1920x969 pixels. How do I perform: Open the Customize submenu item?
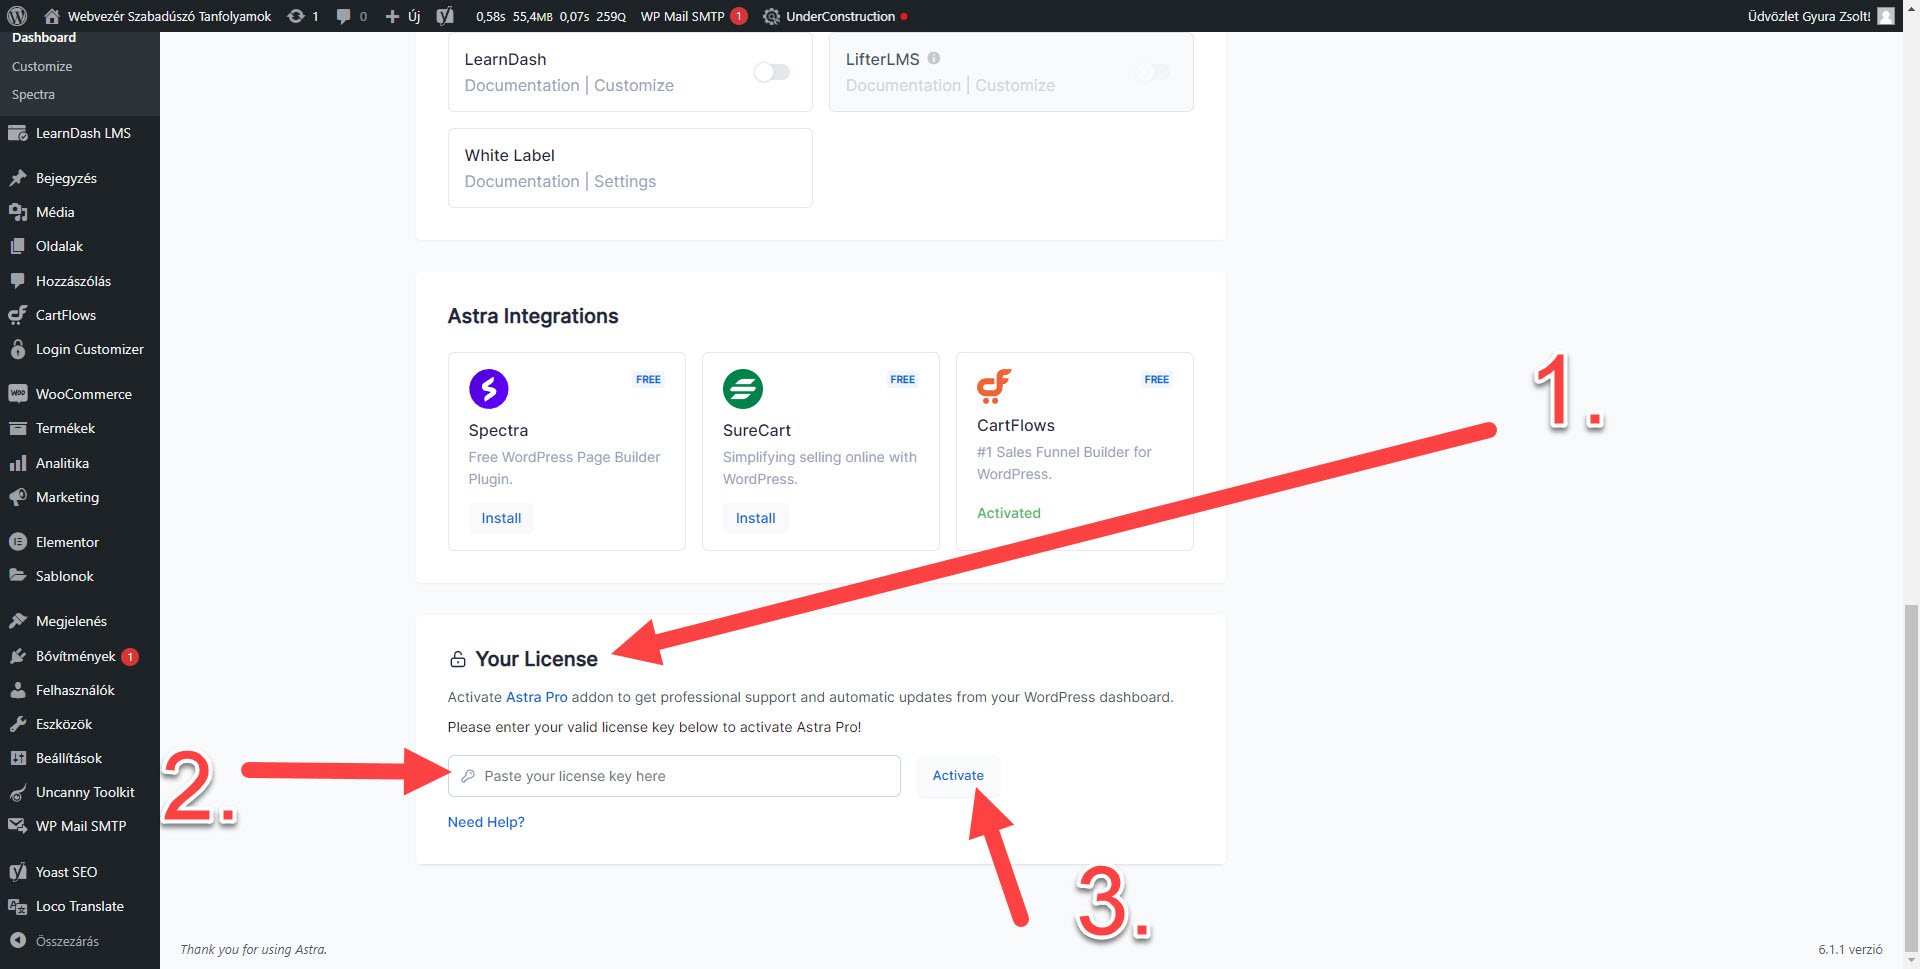pos(42,66)
